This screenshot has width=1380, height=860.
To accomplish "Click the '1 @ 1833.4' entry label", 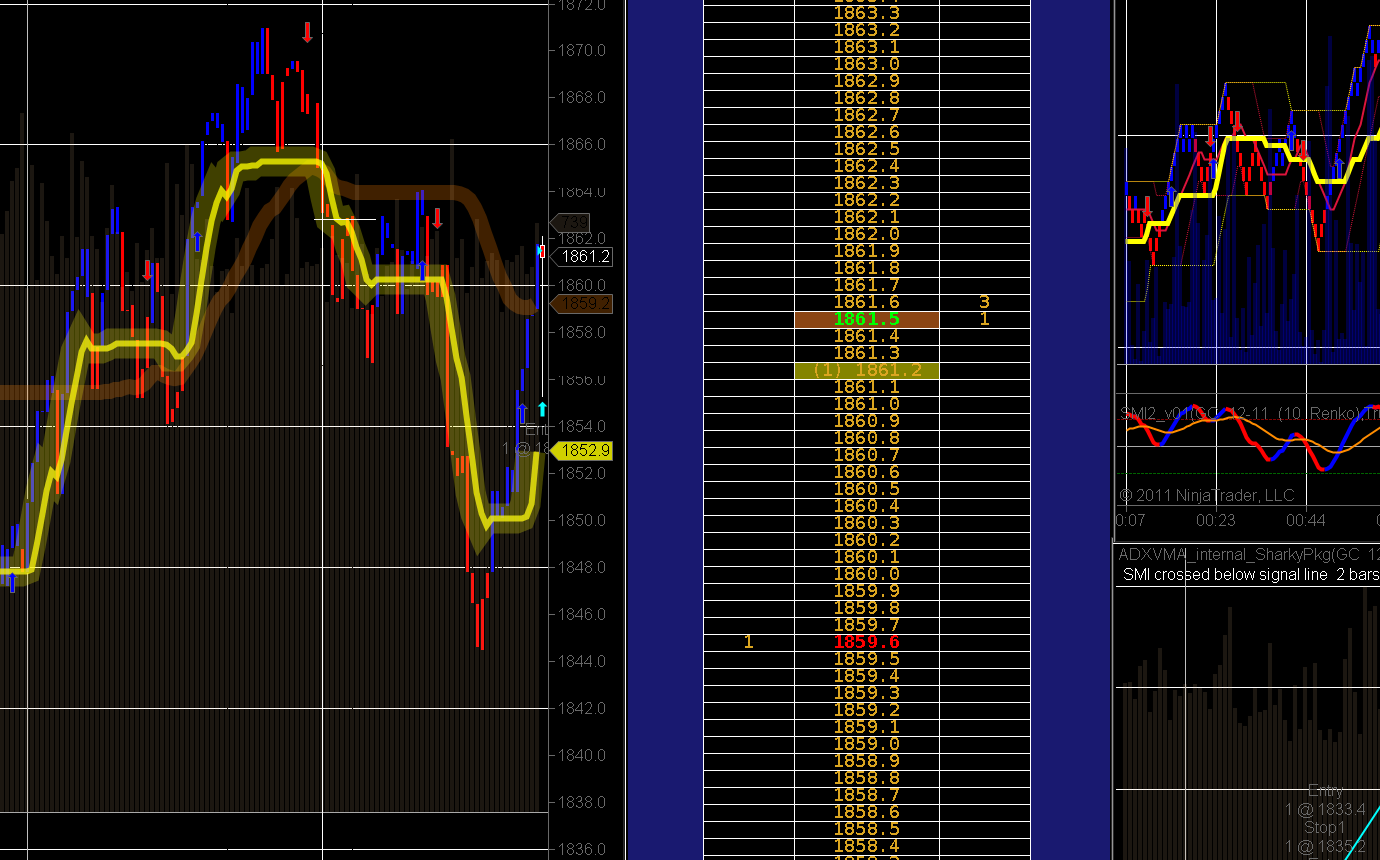I will coord(1325,809).
